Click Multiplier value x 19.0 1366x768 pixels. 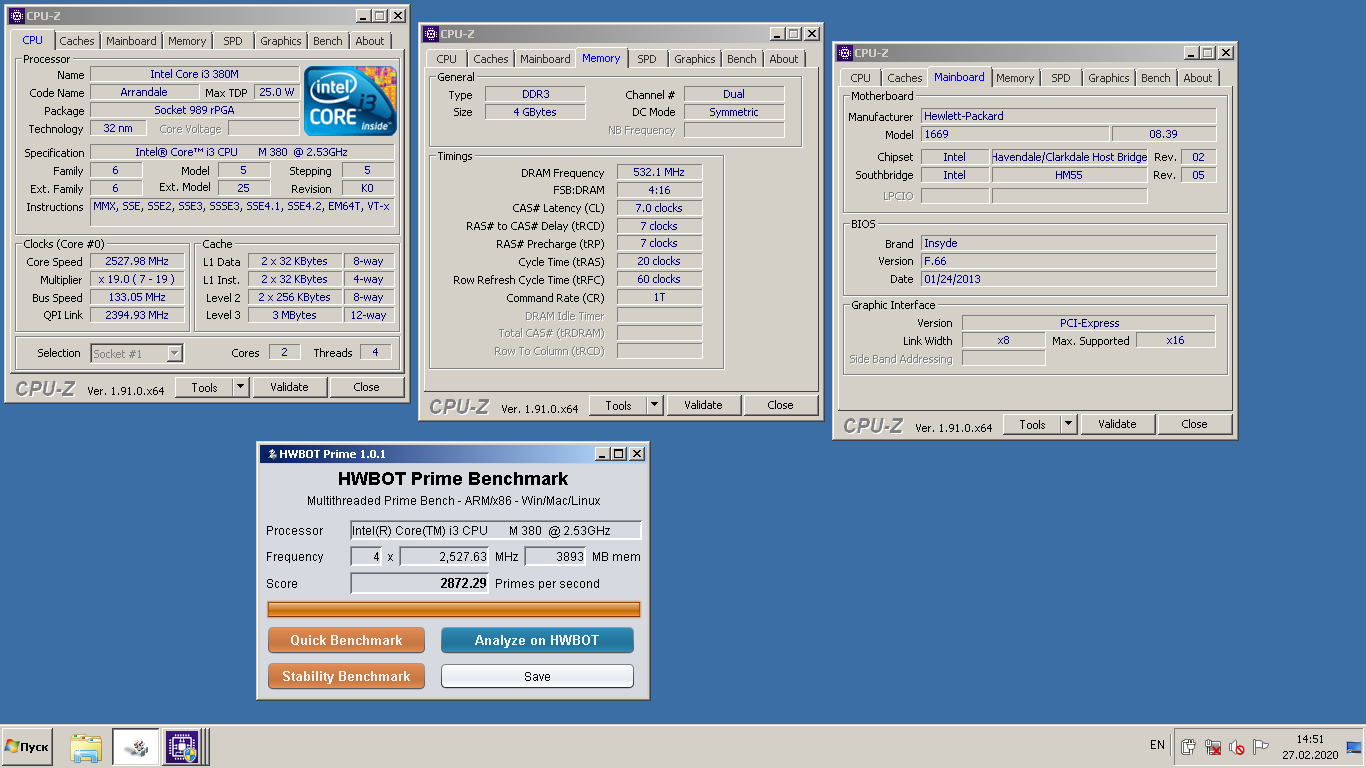[137, 279]
